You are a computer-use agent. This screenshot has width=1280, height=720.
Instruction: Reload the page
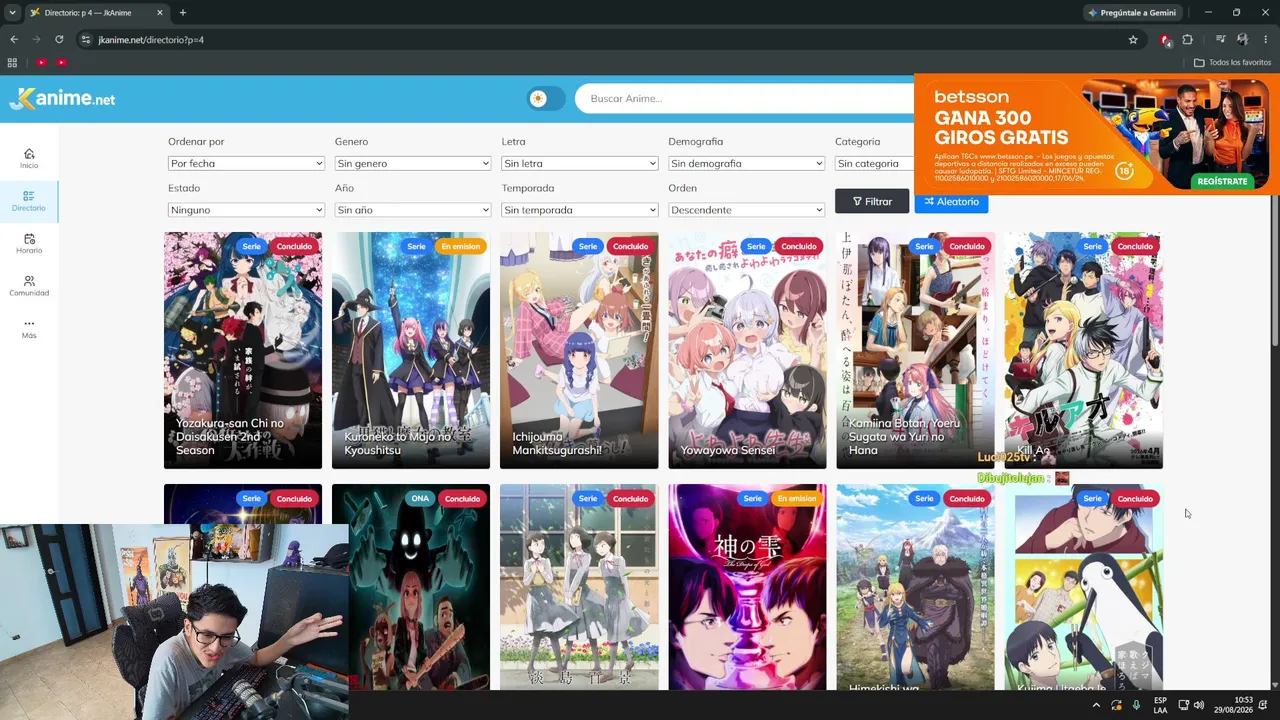click(59, 40)
